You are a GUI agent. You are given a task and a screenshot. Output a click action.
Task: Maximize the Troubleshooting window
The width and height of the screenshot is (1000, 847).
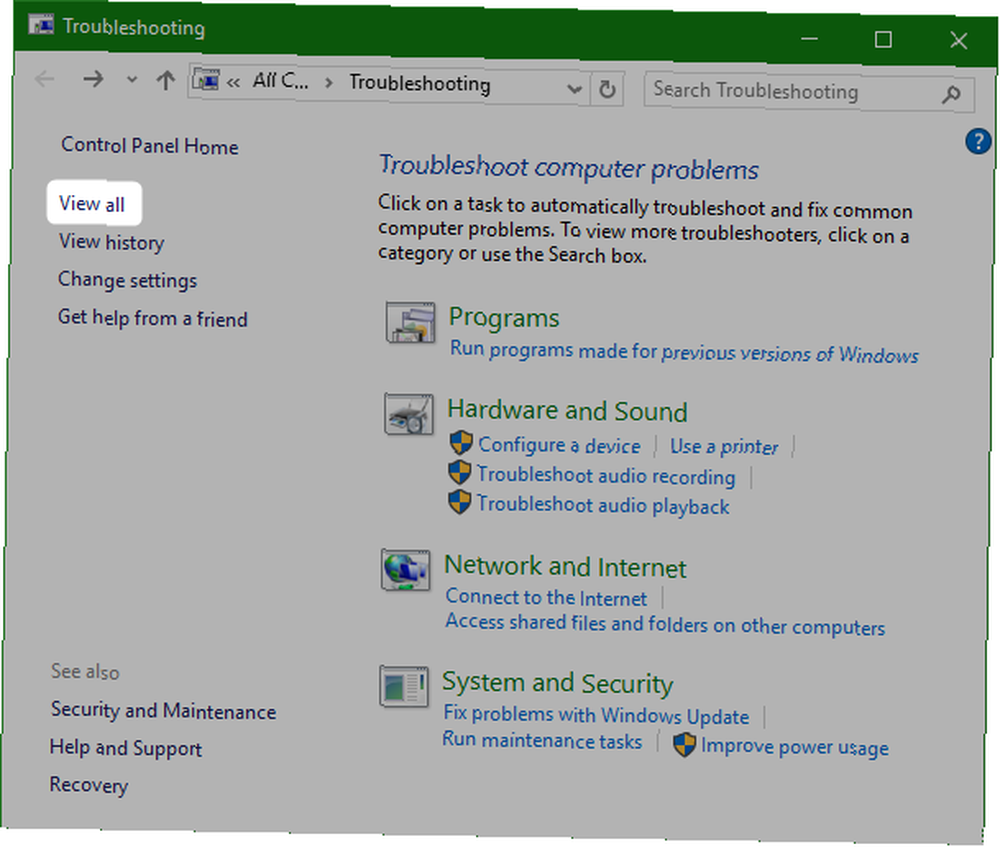click(x=883, y=40)
